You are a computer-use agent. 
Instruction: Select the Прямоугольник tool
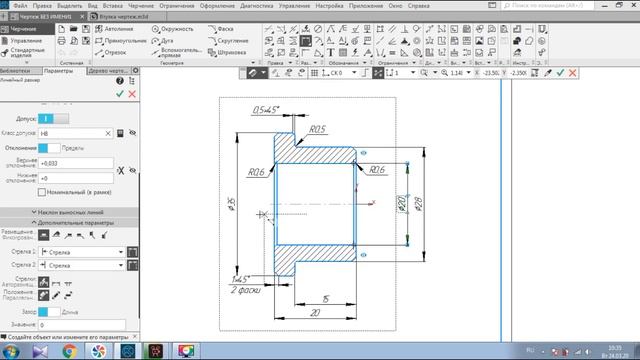click(120, 41)
